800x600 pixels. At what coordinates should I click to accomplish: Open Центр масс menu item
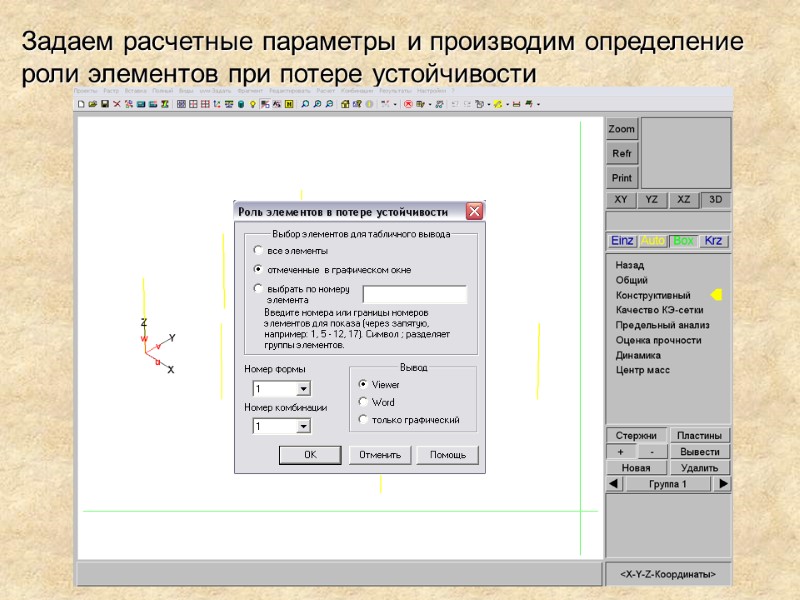[x=642, y=370]
